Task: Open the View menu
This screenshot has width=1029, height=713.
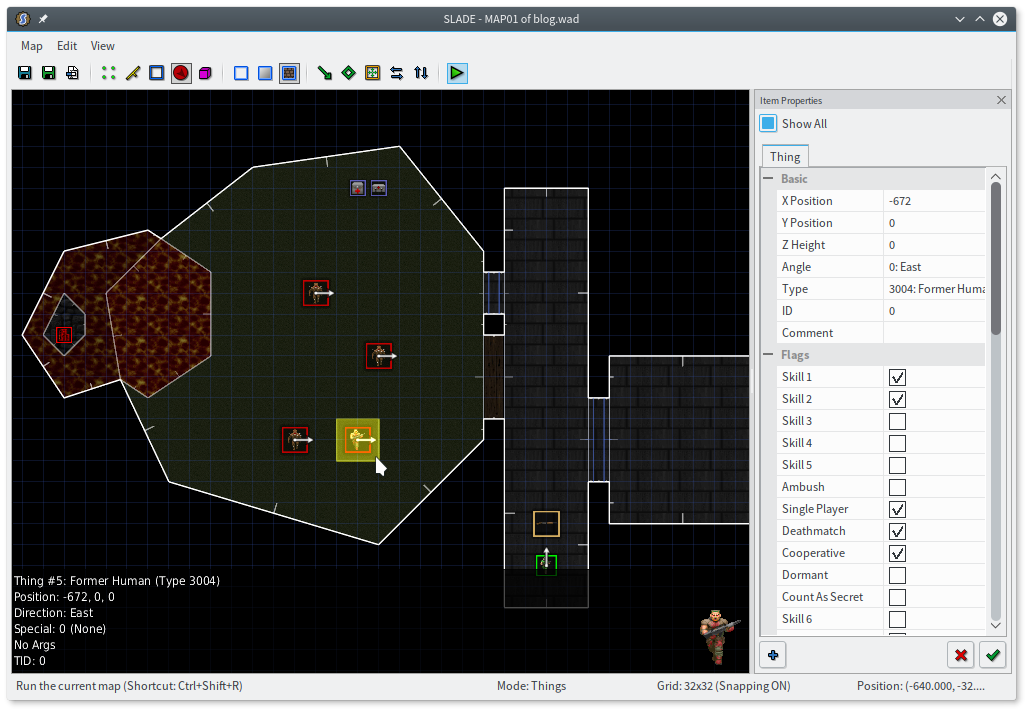Action: tap(102, 46)
